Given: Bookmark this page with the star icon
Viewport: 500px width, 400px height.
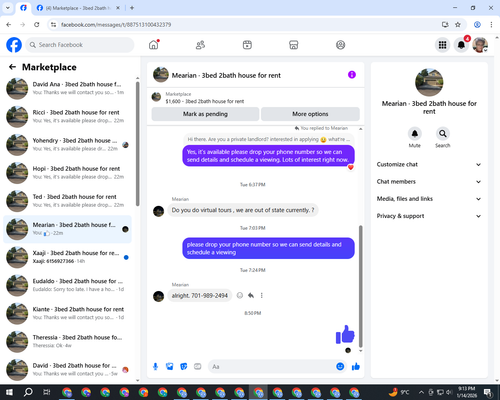Looking at the screenshot, I should point(458,24).
